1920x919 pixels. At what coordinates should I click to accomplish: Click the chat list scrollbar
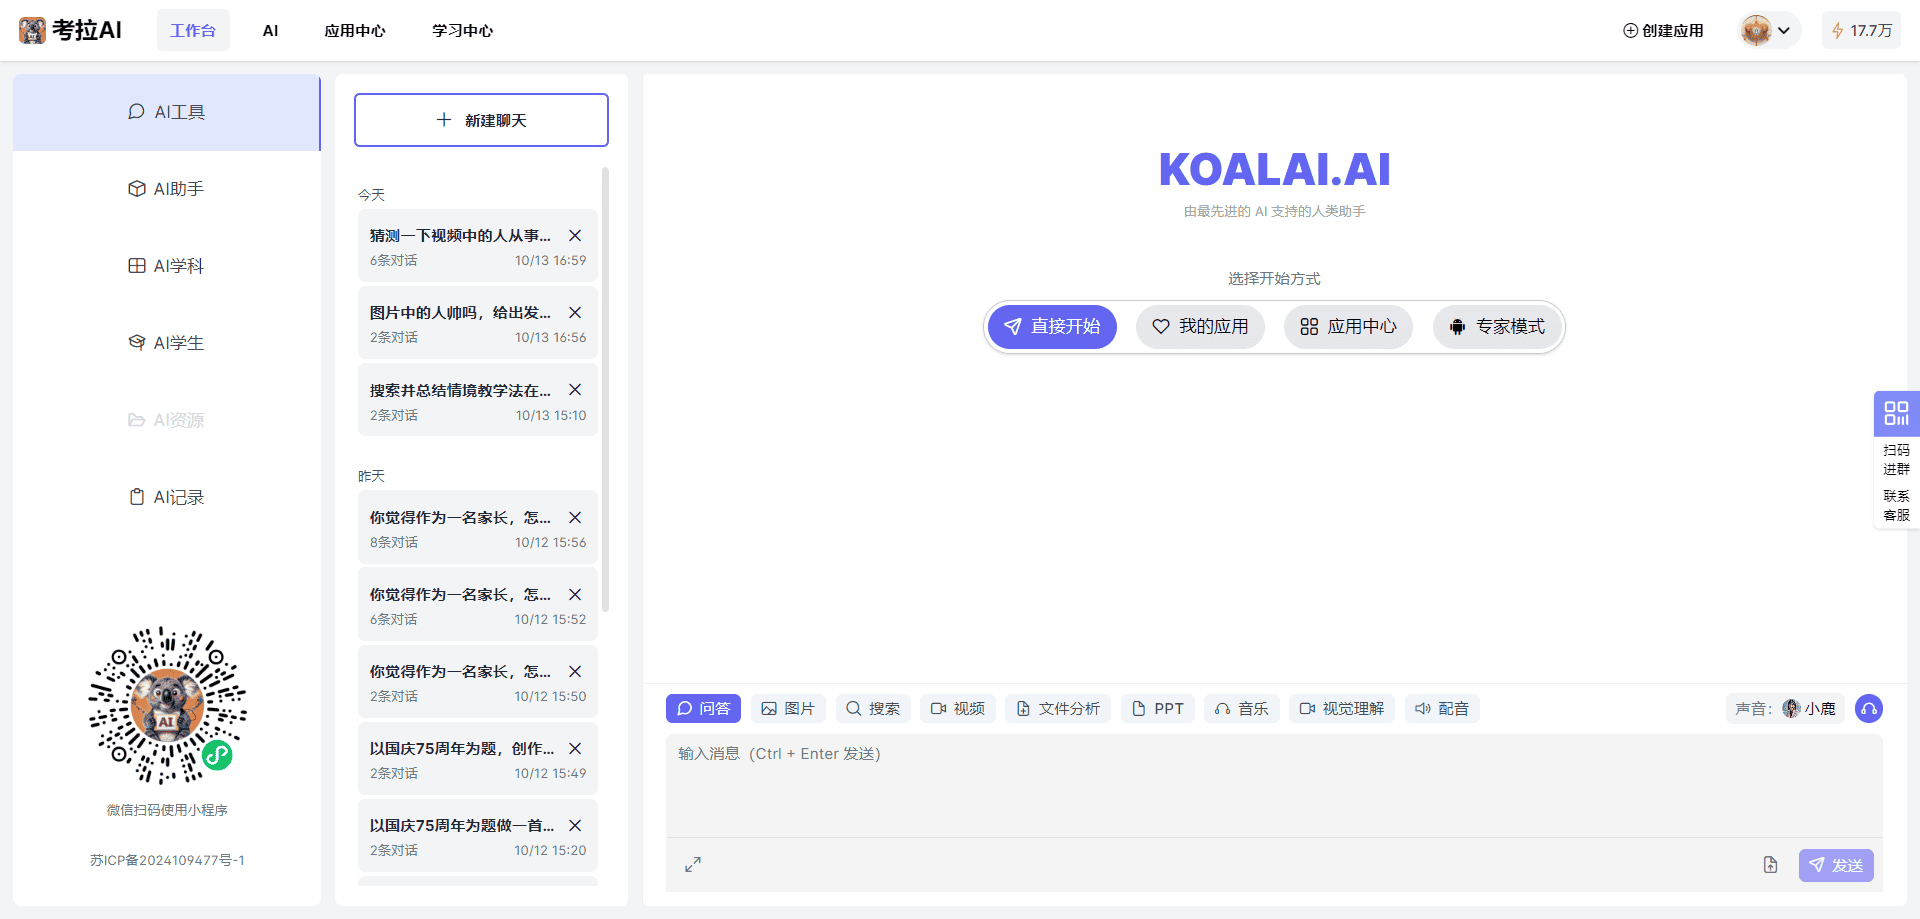coord(606,390)
